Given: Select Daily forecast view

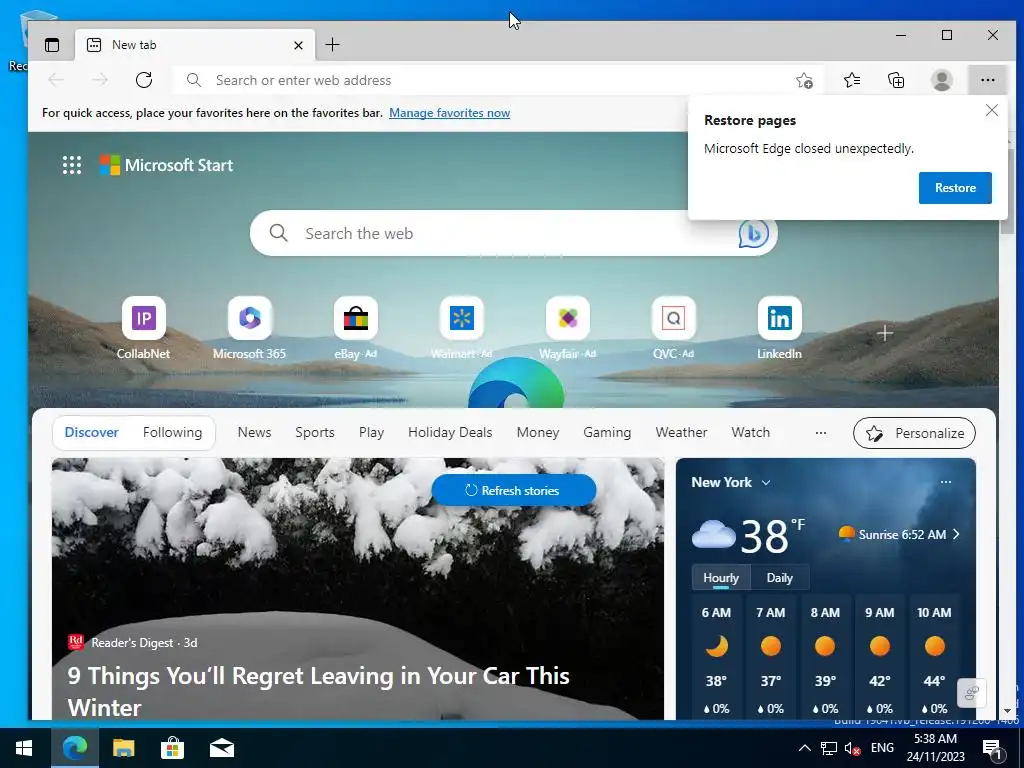Looking at the screenshot, I should [x=779, y=578].
